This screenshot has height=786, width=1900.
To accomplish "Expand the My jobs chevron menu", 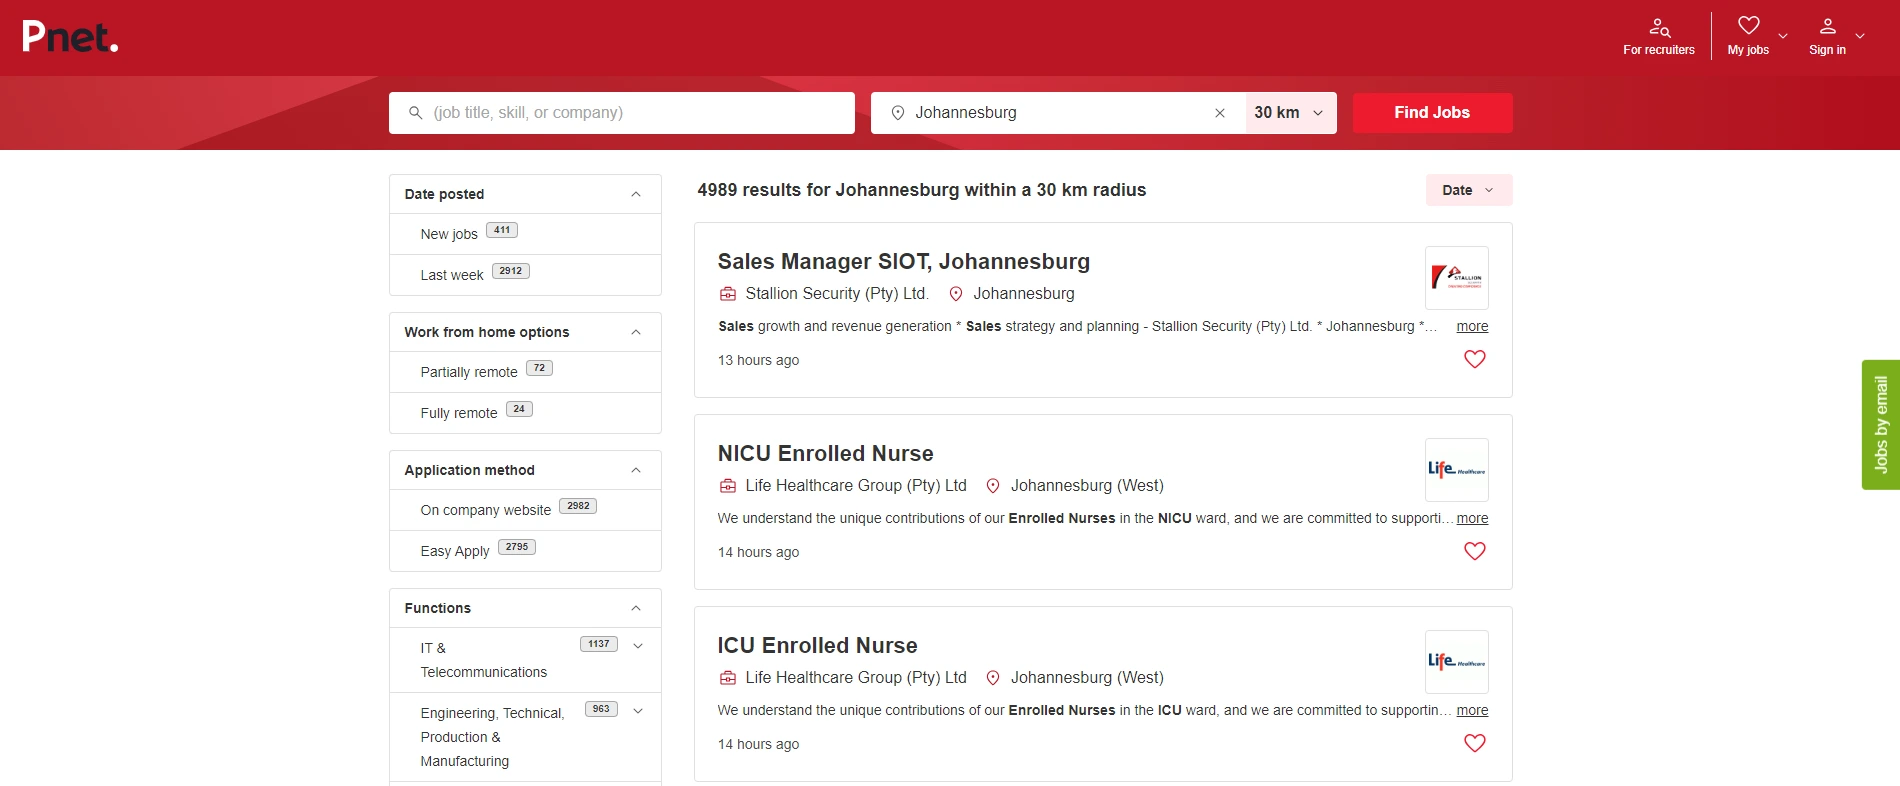I will [x=1783, y=36].
